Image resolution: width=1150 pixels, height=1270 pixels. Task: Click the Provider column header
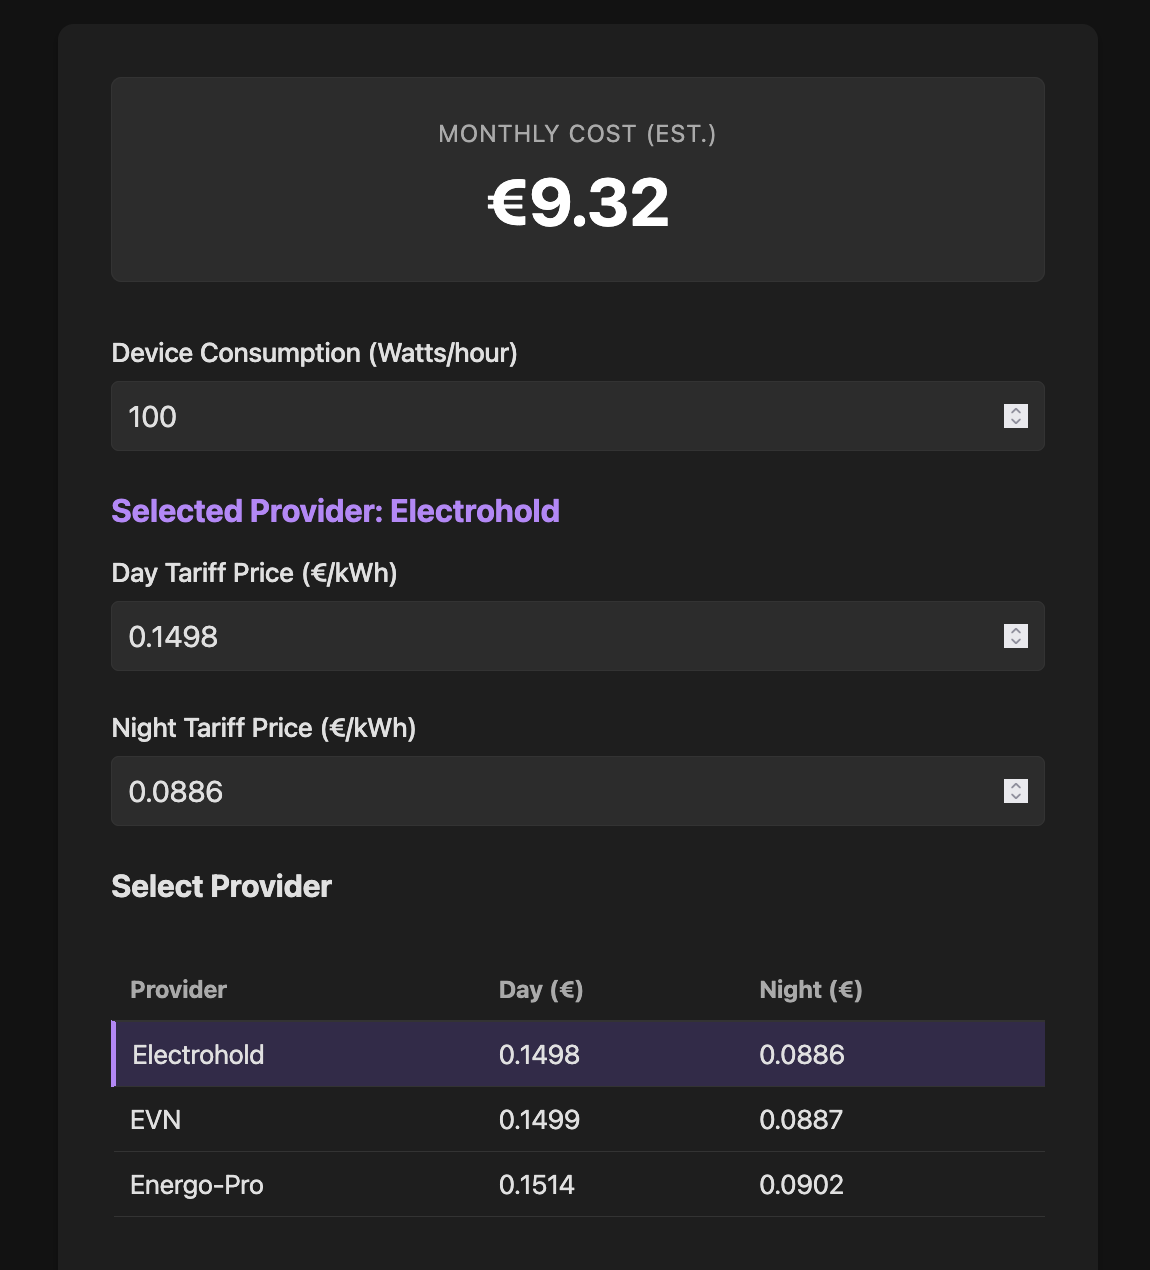click(178, 989)
